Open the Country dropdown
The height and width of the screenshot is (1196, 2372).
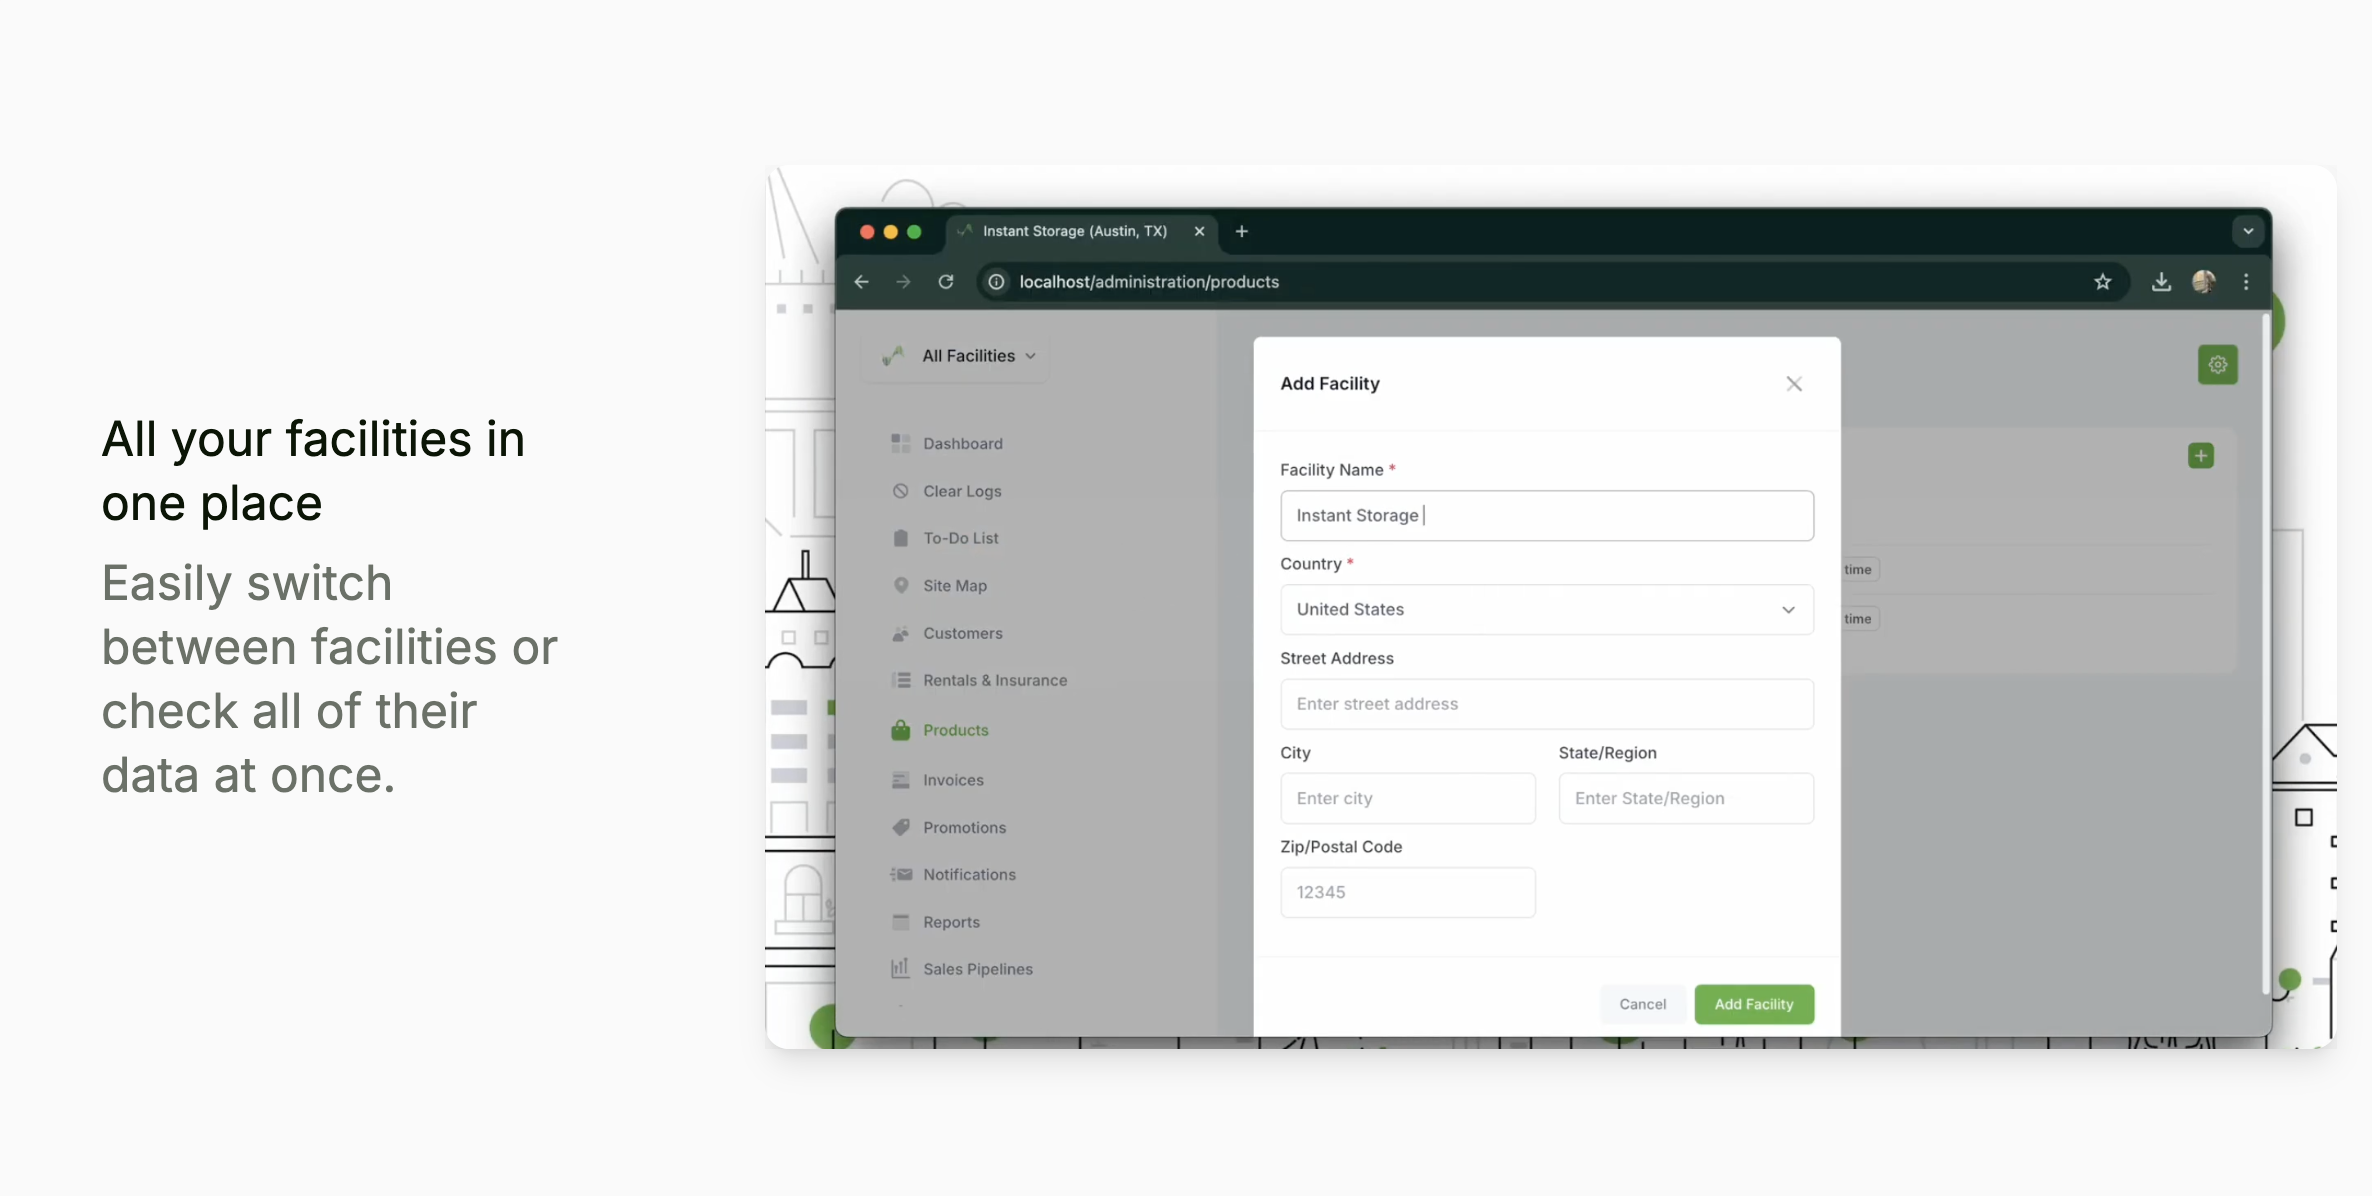(x=1547, y=609)
